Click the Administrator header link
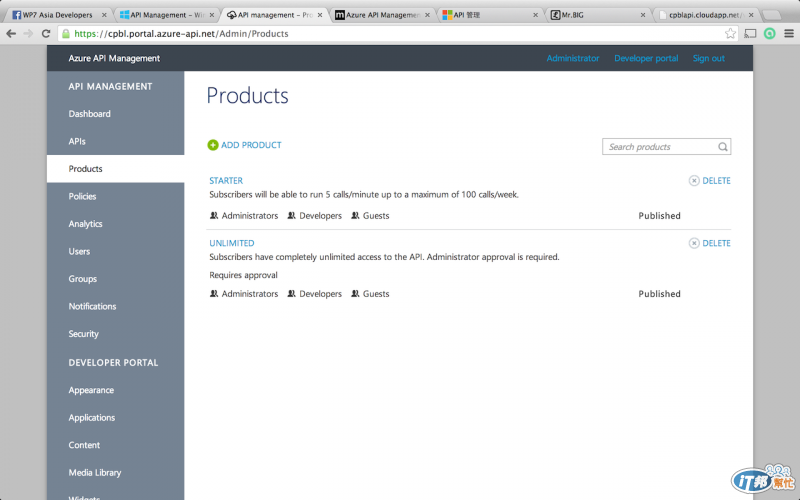The image size is (800, 500). point(573,58)
